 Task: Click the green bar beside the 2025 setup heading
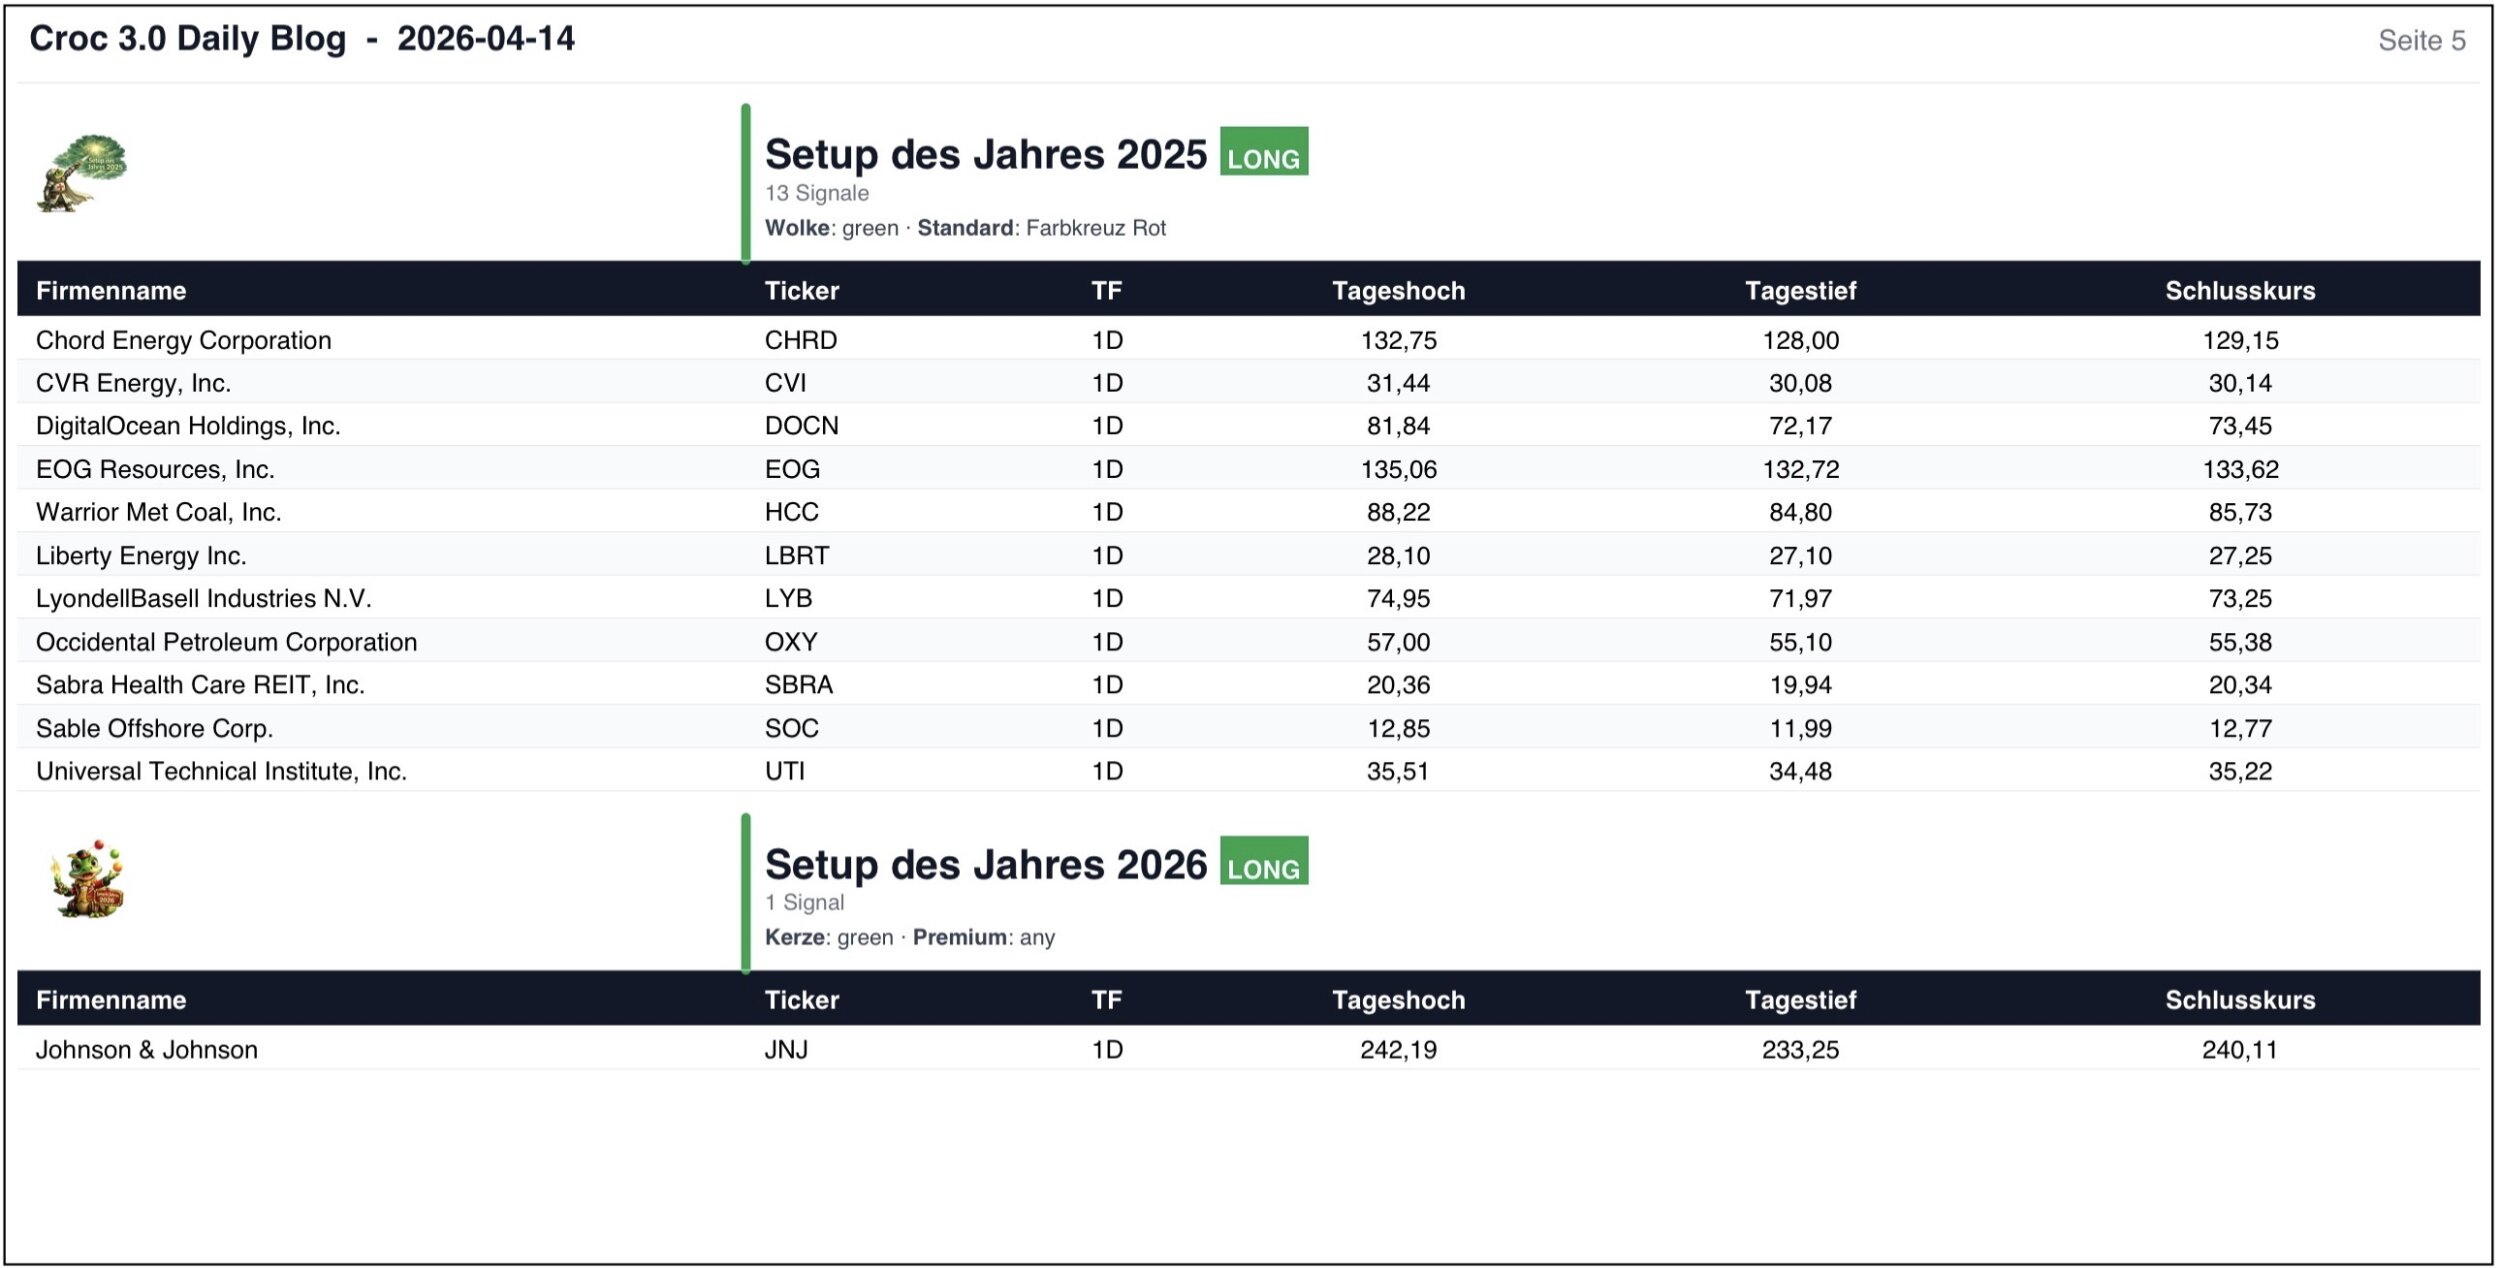coord(746,183)
